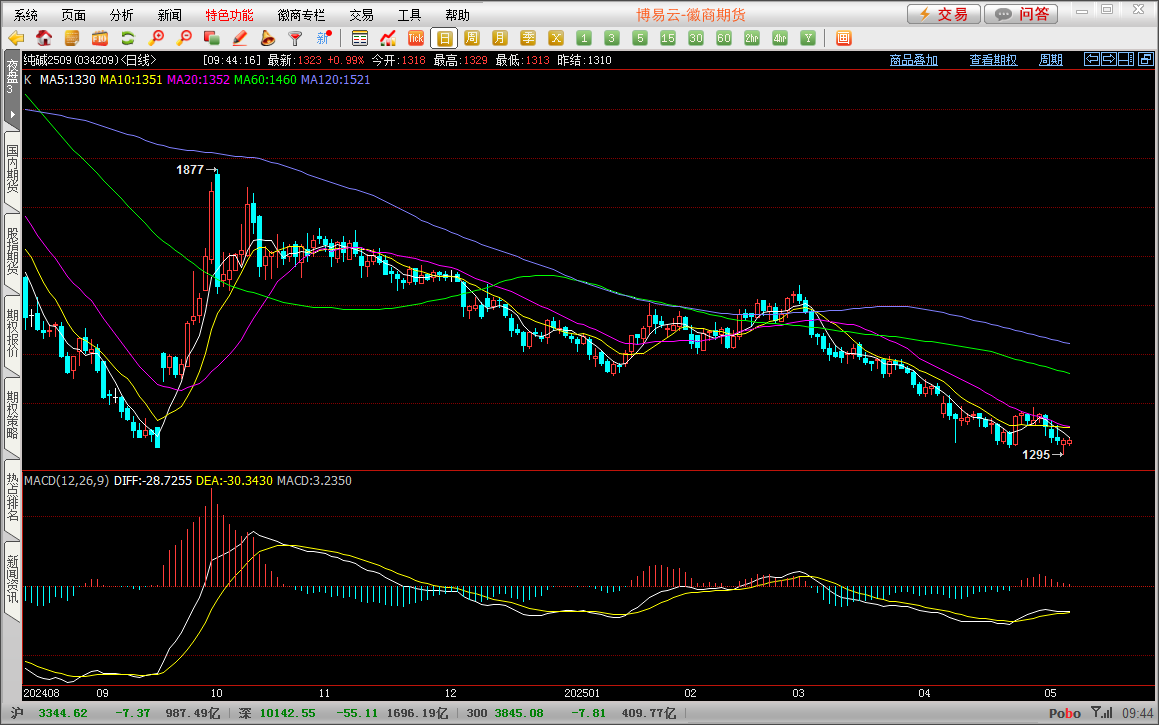This screenshot has width=1159, height=725.
Task: Switch to the 期权策略 side tab
Action: coord(12,415)
